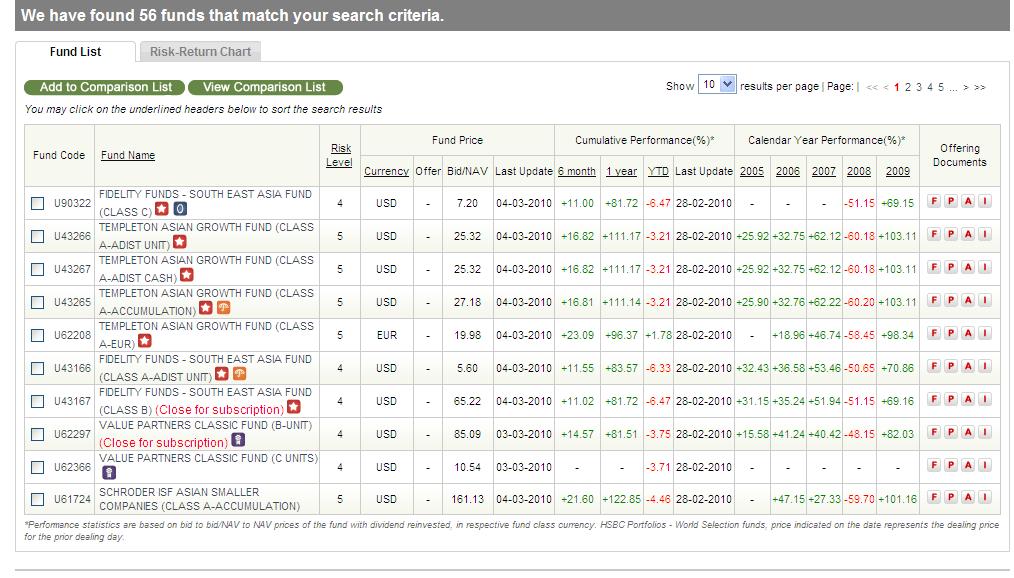
Task: Jump to the last results page arrow
Action: 980,87
